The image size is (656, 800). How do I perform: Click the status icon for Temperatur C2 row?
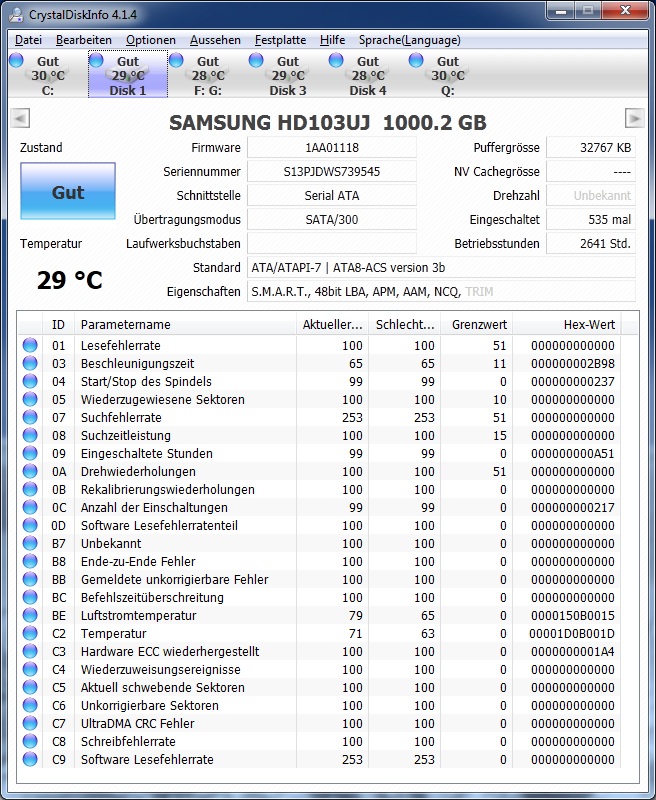coord(30,633)
